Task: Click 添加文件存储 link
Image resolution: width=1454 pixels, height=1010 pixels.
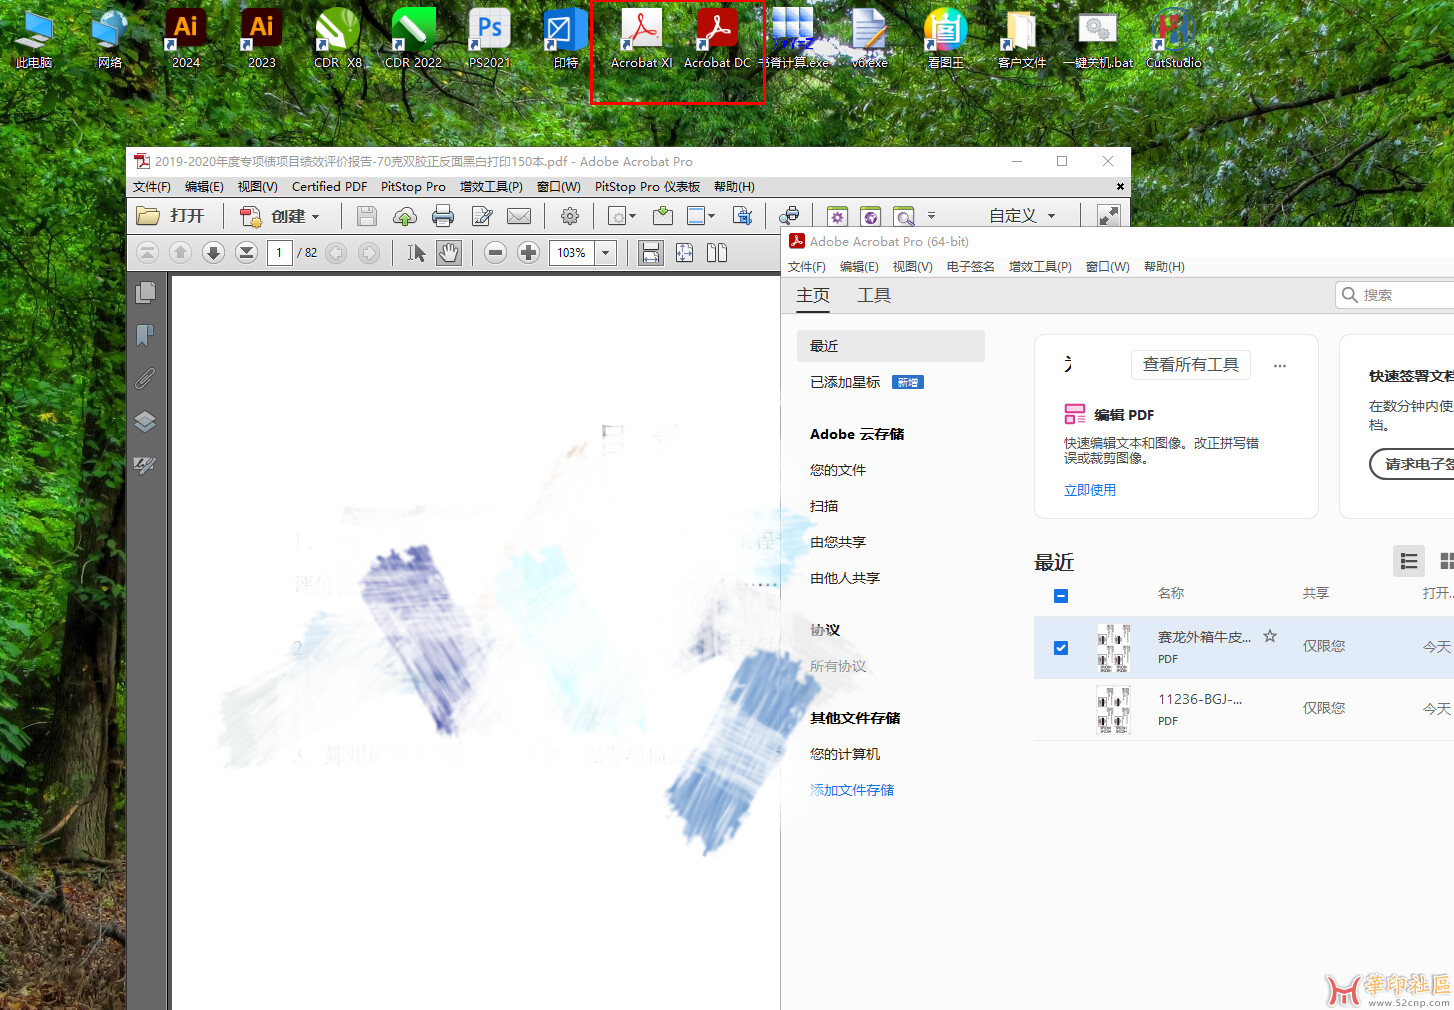Action: pos(852,790)
